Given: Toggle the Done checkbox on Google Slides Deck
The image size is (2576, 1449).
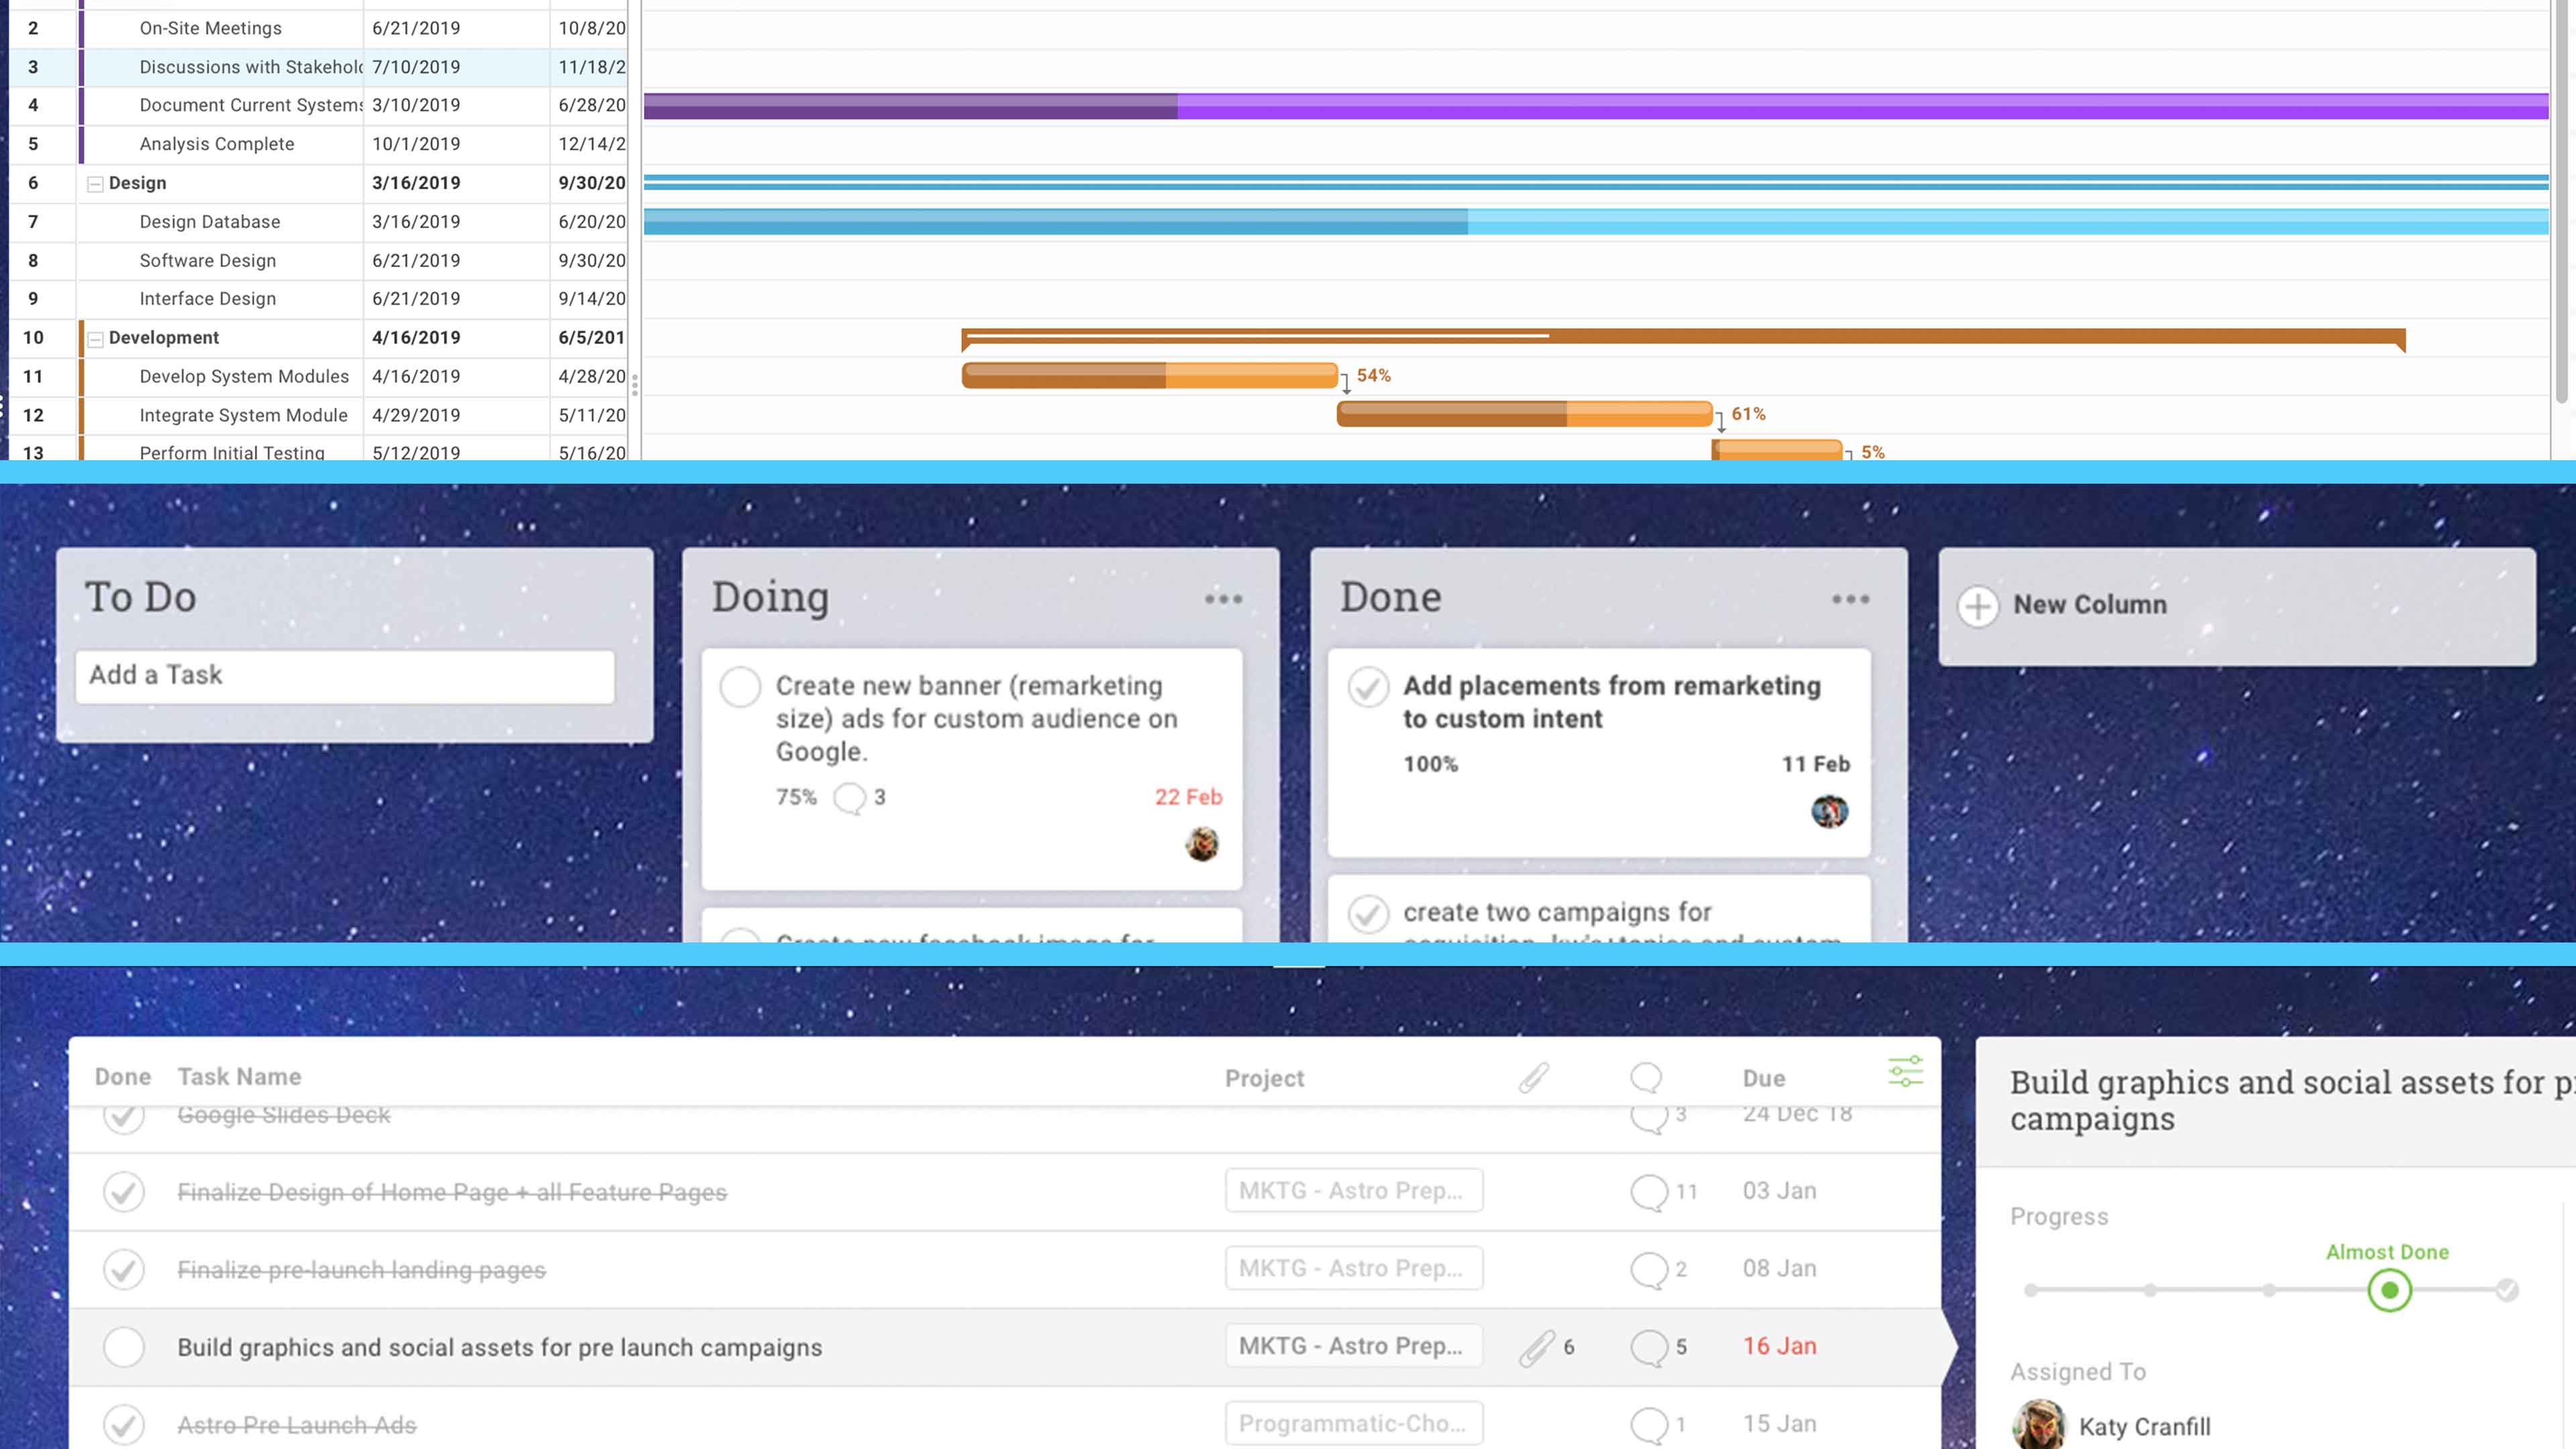Looking at the screenshot, I should pyautogui.click(x=122, y=1115).
